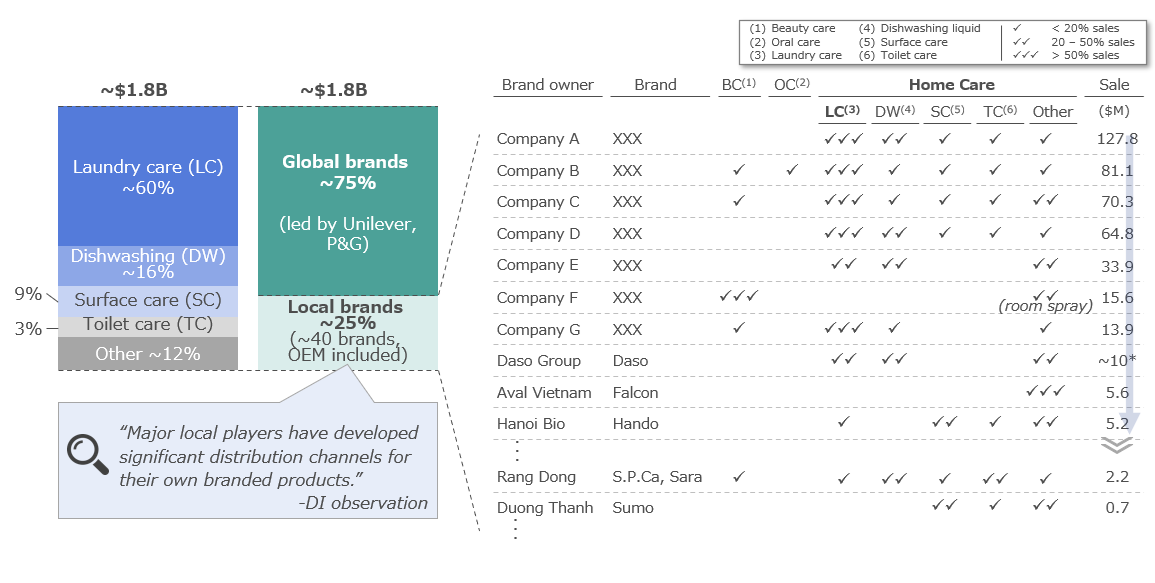Click the ~$1.8B total above Global brands bar
This screenshot has height=583, width=1155.
334,90
